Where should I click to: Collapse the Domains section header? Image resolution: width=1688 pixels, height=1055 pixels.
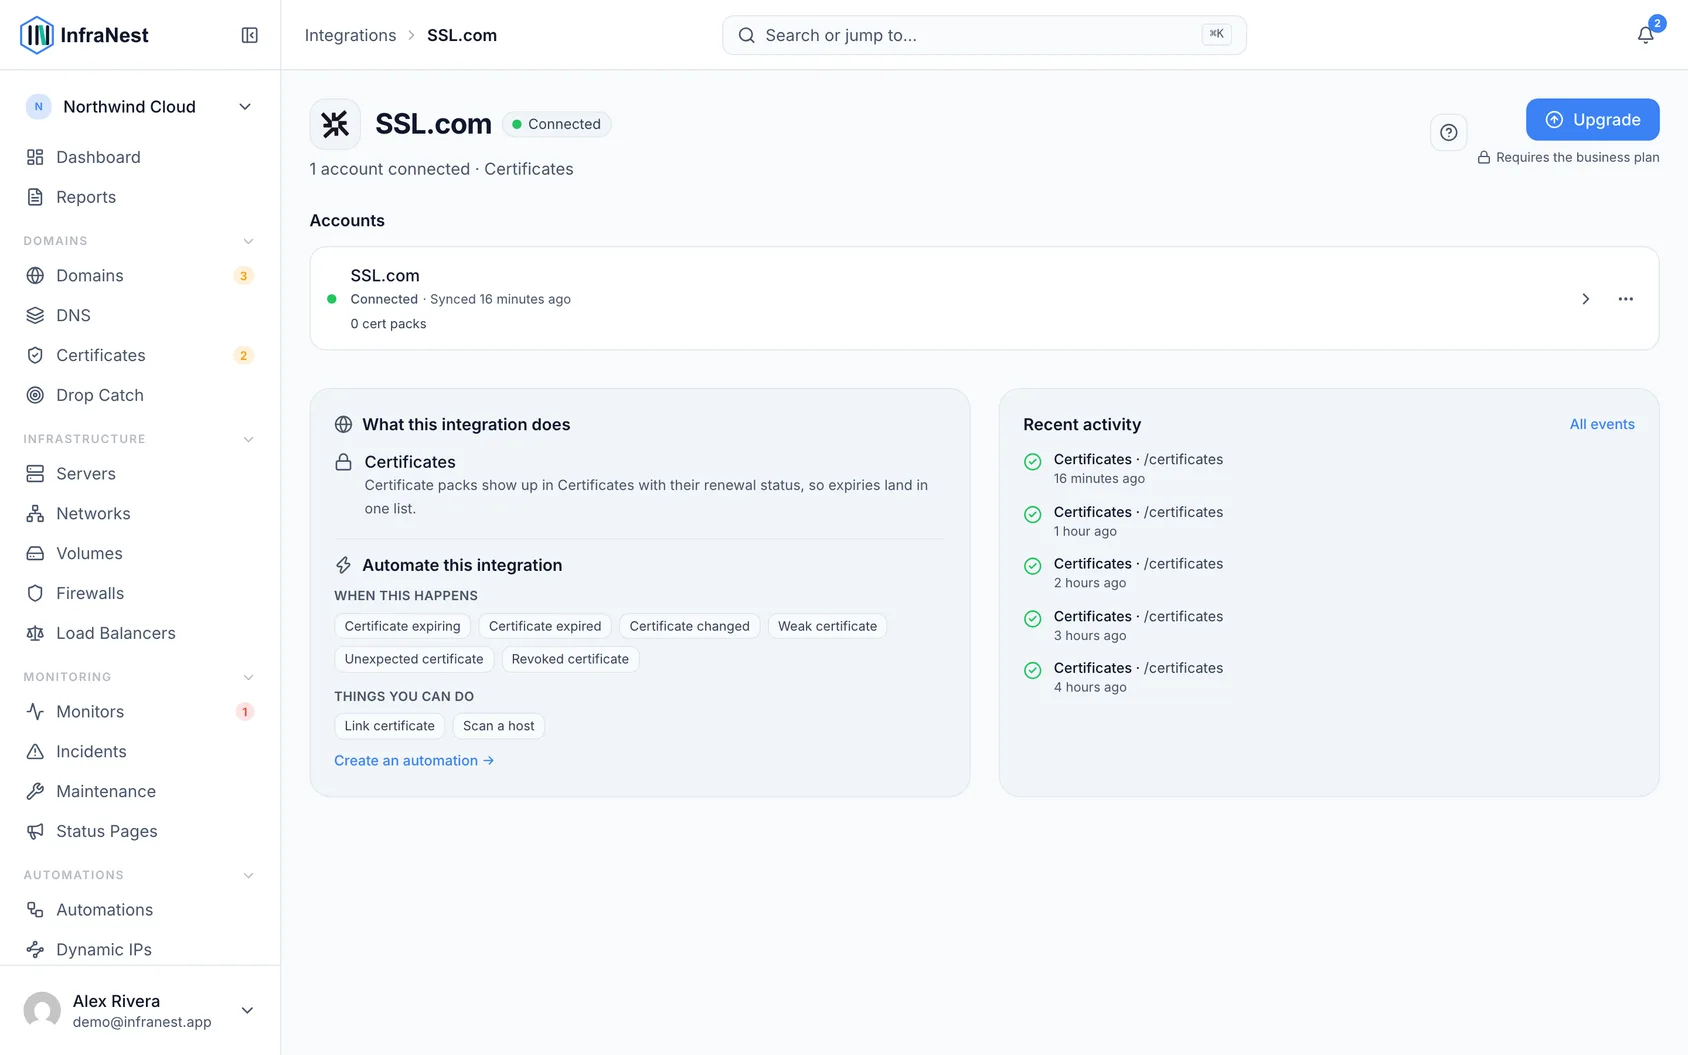pos(140,241)
